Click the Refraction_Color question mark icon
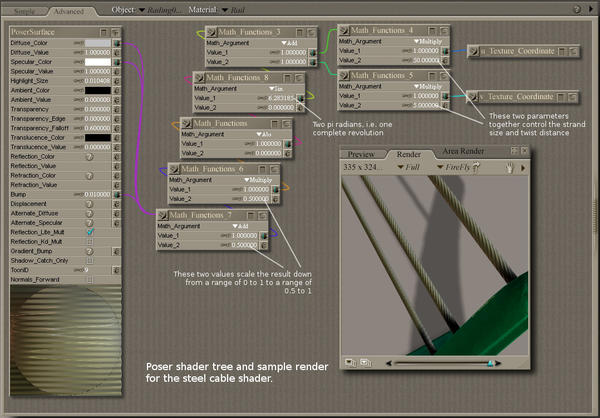 click(x=89, y=176)
